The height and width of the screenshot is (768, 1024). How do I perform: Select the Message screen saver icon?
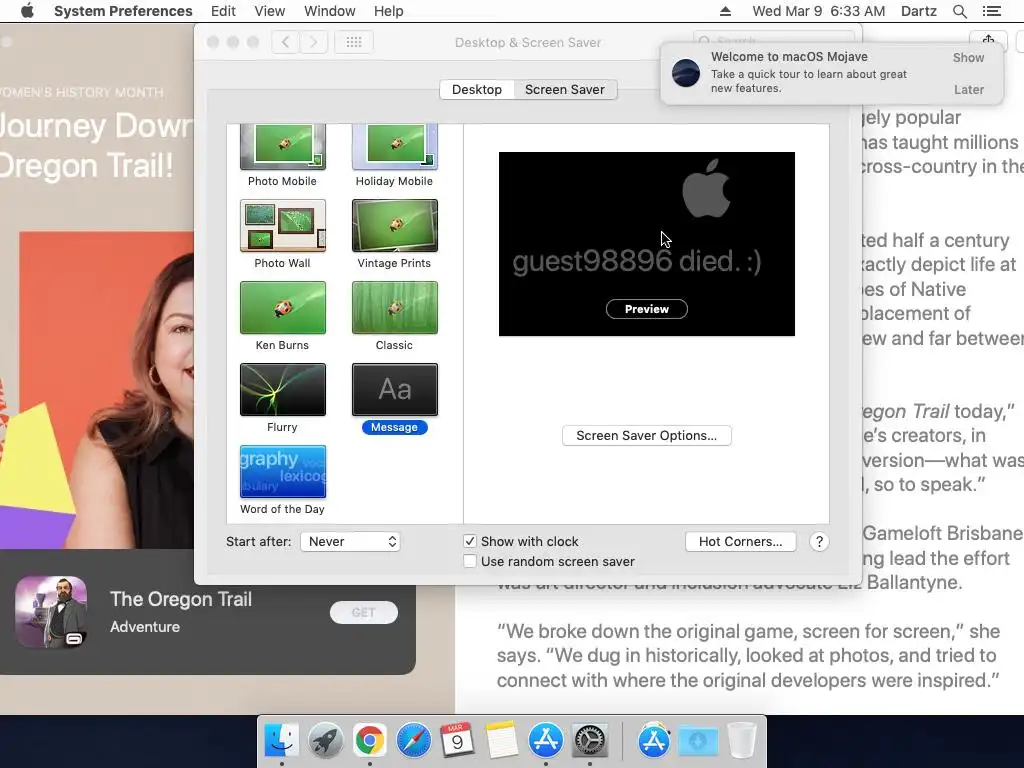[394, 390]
